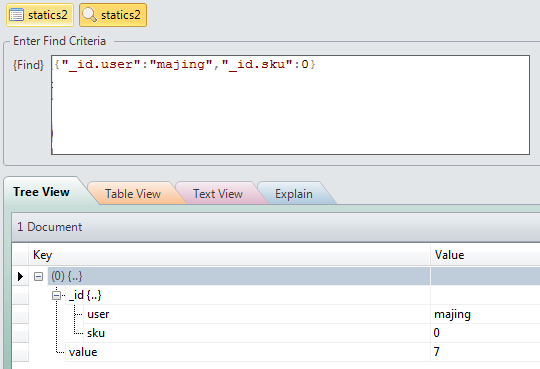Collapse the _id subtree node

[56, 295]
